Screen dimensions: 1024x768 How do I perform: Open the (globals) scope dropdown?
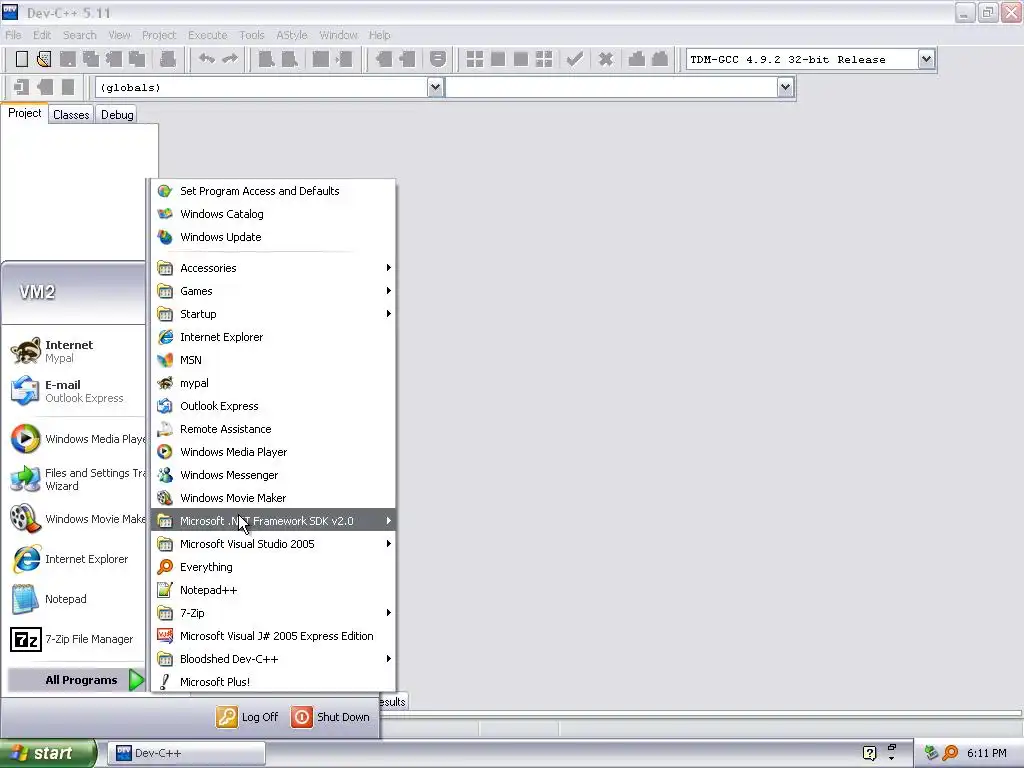[436, 88]
